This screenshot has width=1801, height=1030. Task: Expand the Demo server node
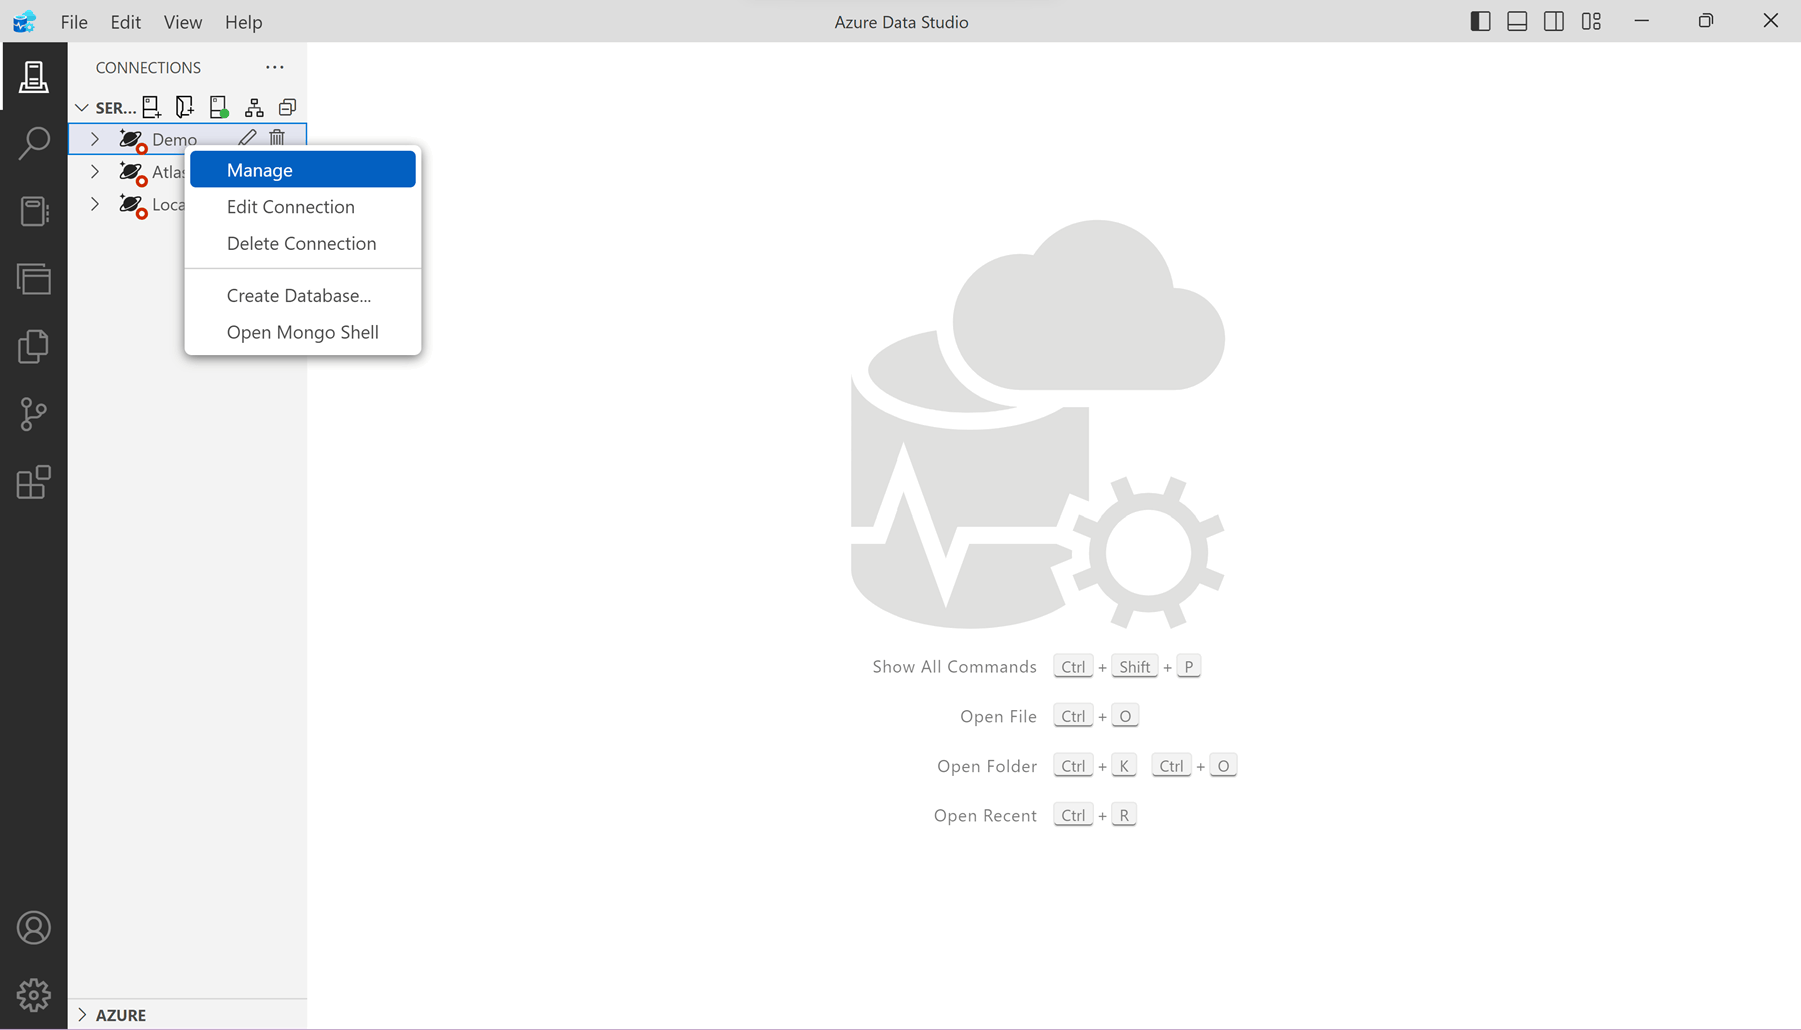(95, 139)
